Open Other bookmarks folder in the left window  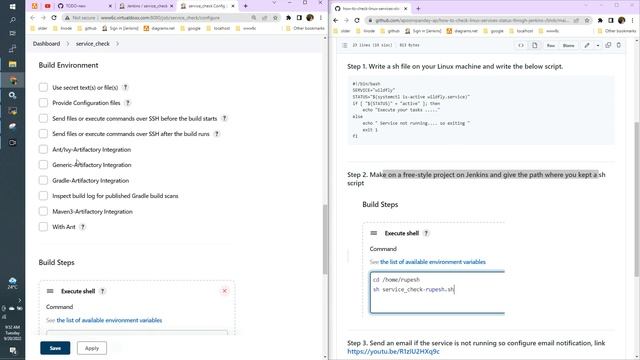coord(305,28)
